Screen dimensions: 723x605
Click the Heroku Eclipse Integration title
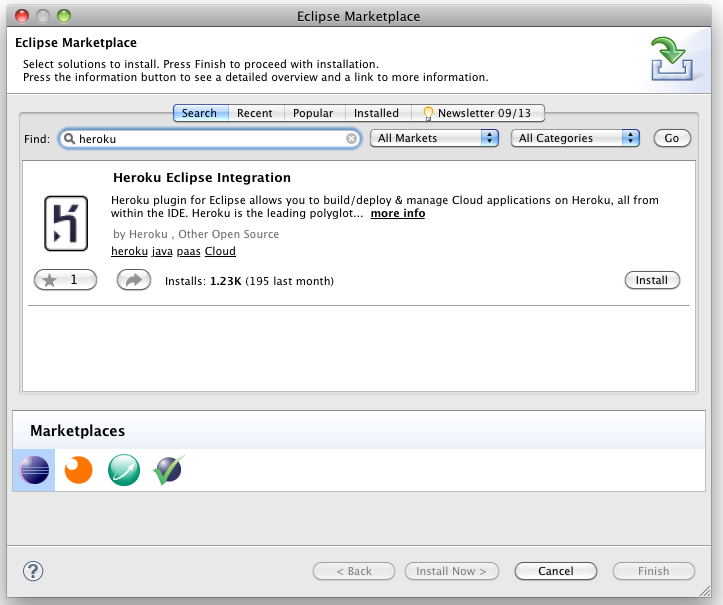202,178
